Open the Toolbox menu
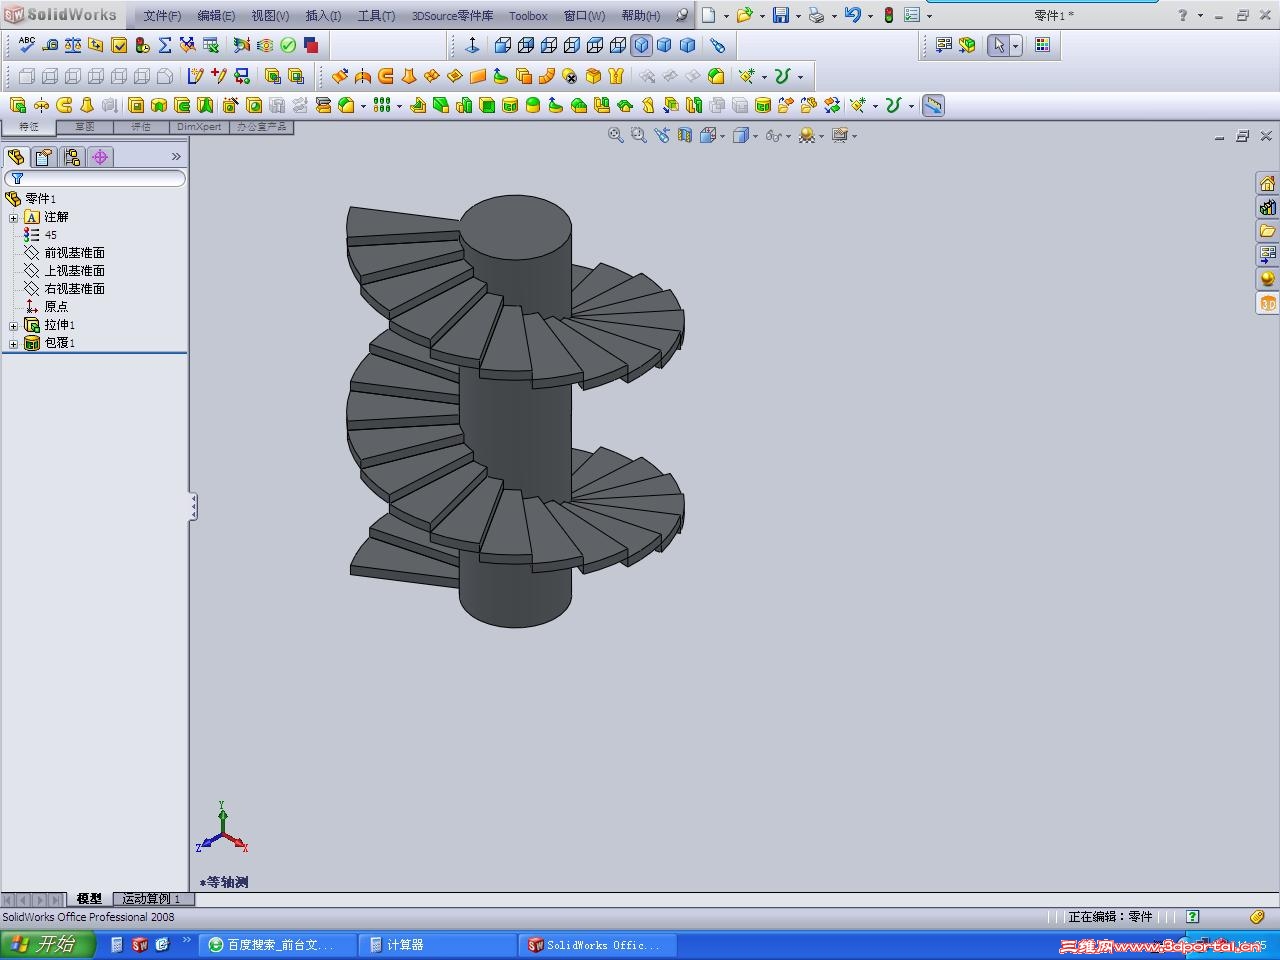Screen dimensions: 1280x960 528,16
